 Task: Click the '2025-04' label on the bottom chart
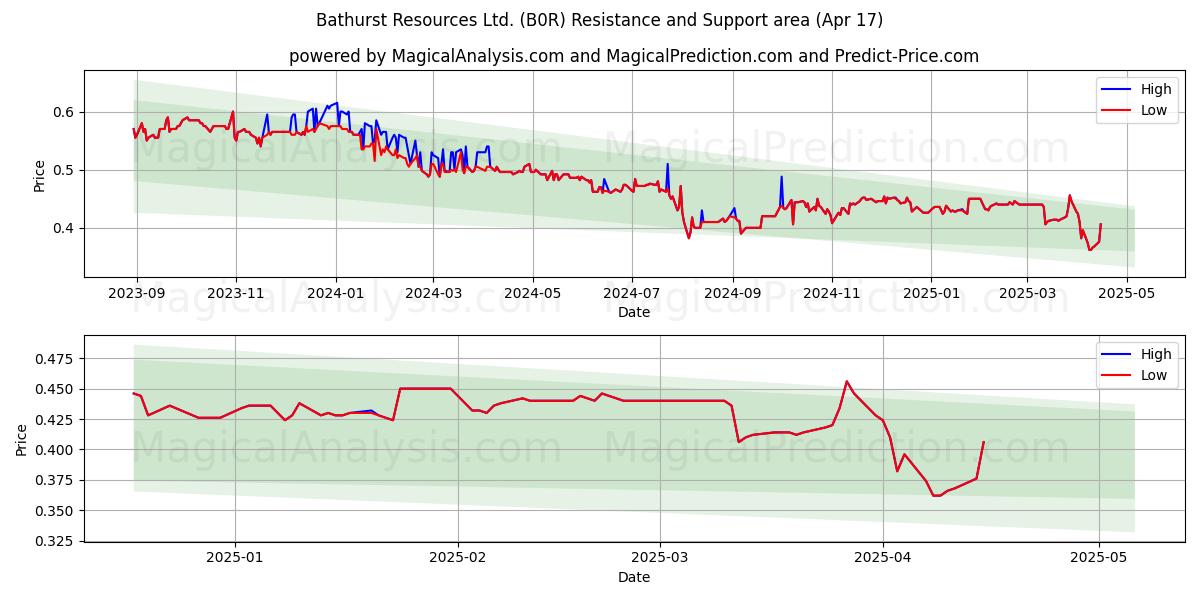(883, 558)
